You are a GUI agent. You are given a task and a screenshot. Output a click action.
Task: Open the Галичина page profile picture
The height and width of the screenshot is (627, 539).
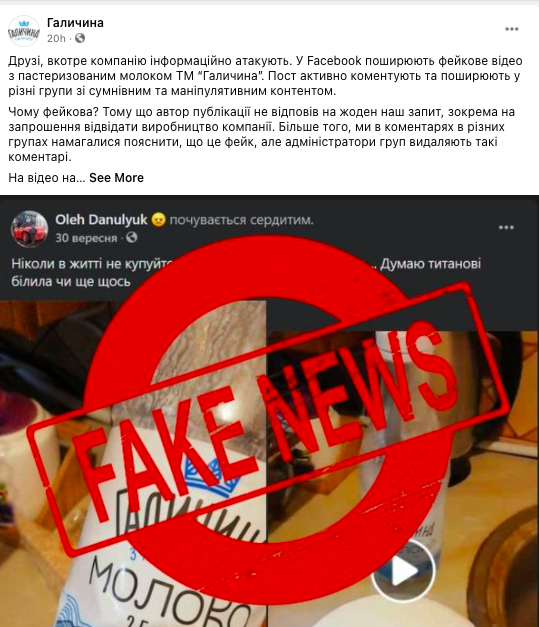[x=24, y=31]
